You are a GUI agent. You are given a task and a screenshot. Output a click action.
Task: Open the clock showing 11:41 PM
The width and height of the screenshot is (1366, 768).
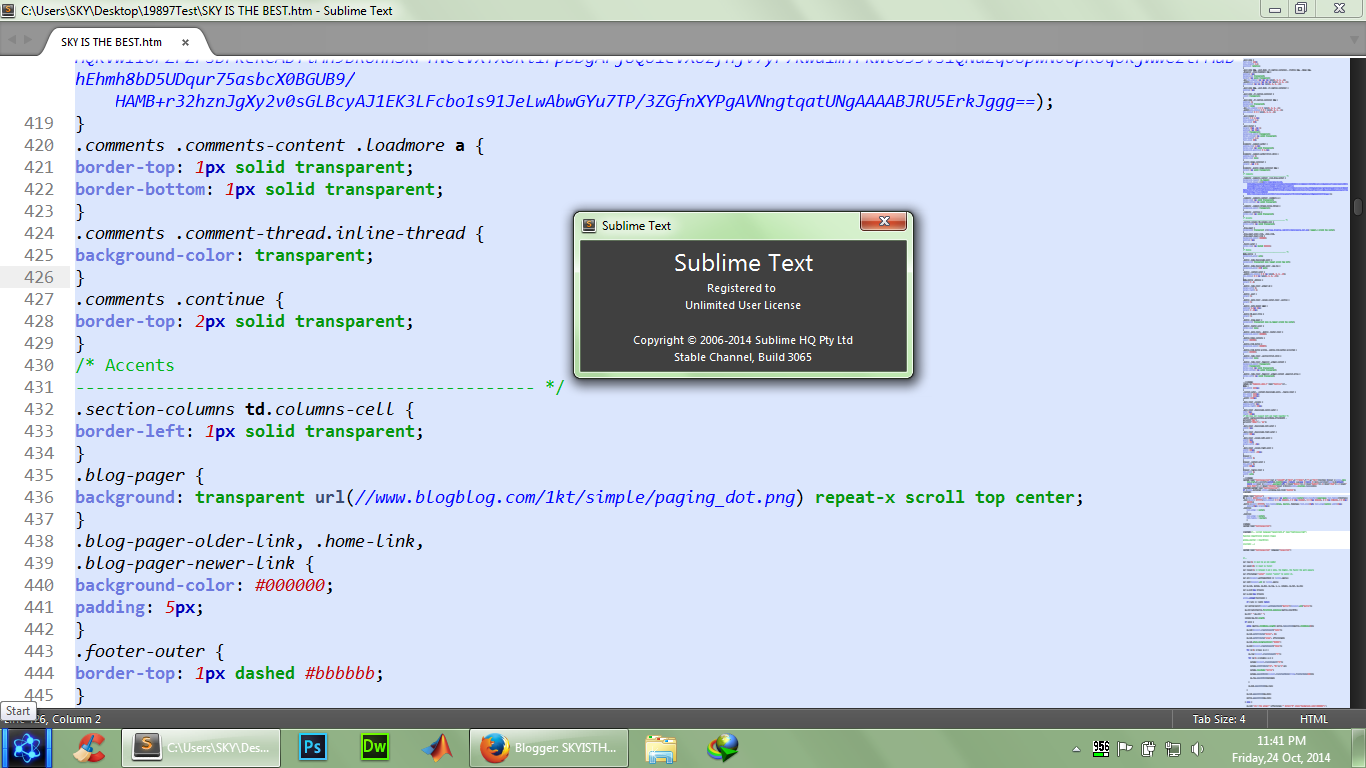point(1281,749)
